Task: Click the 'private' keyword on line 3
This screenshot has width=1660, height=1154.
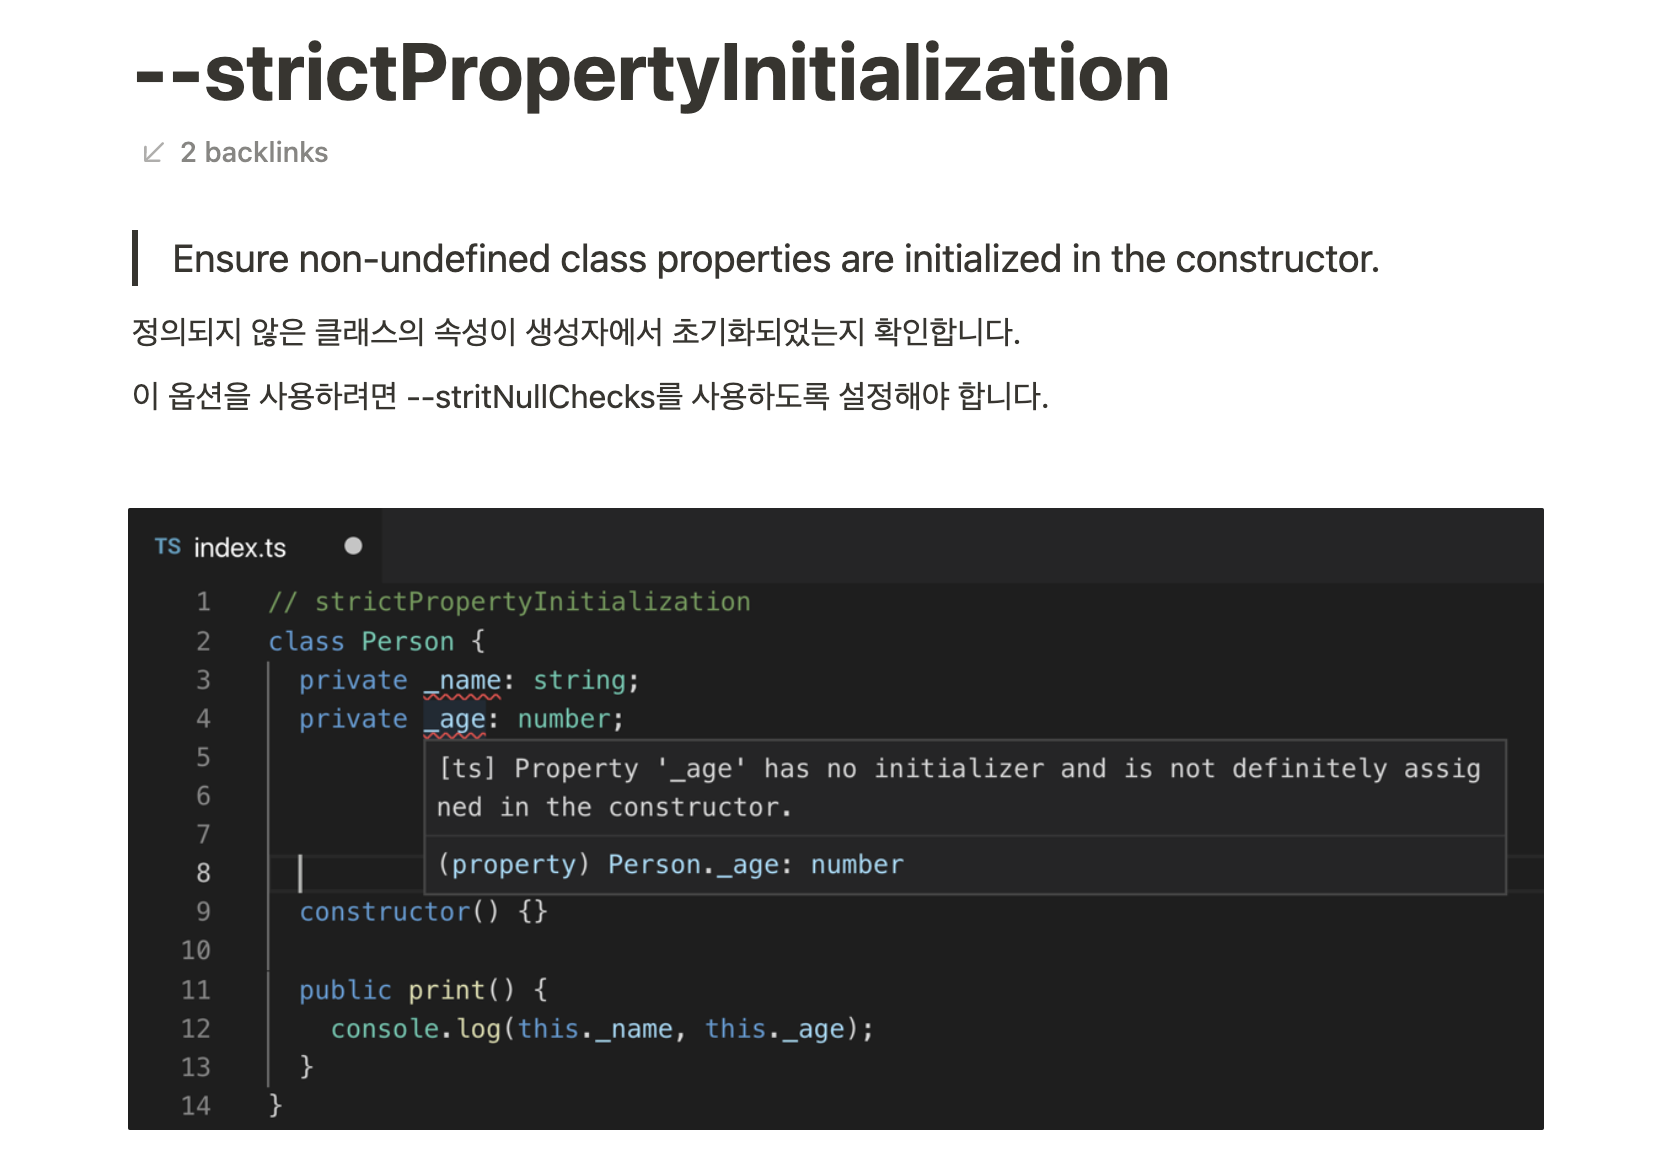Action: click(353, 681)
